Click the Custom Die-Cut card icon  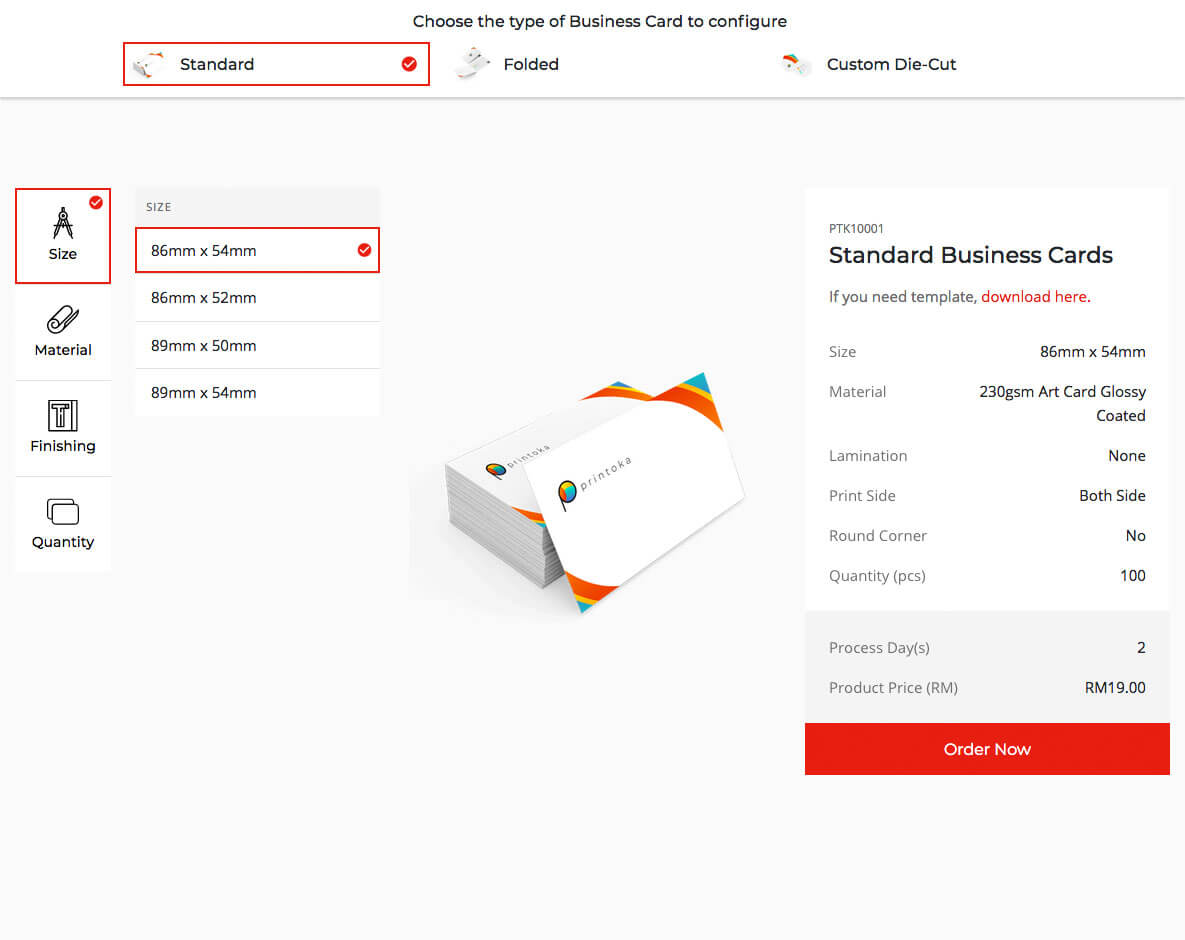[793, 63]
